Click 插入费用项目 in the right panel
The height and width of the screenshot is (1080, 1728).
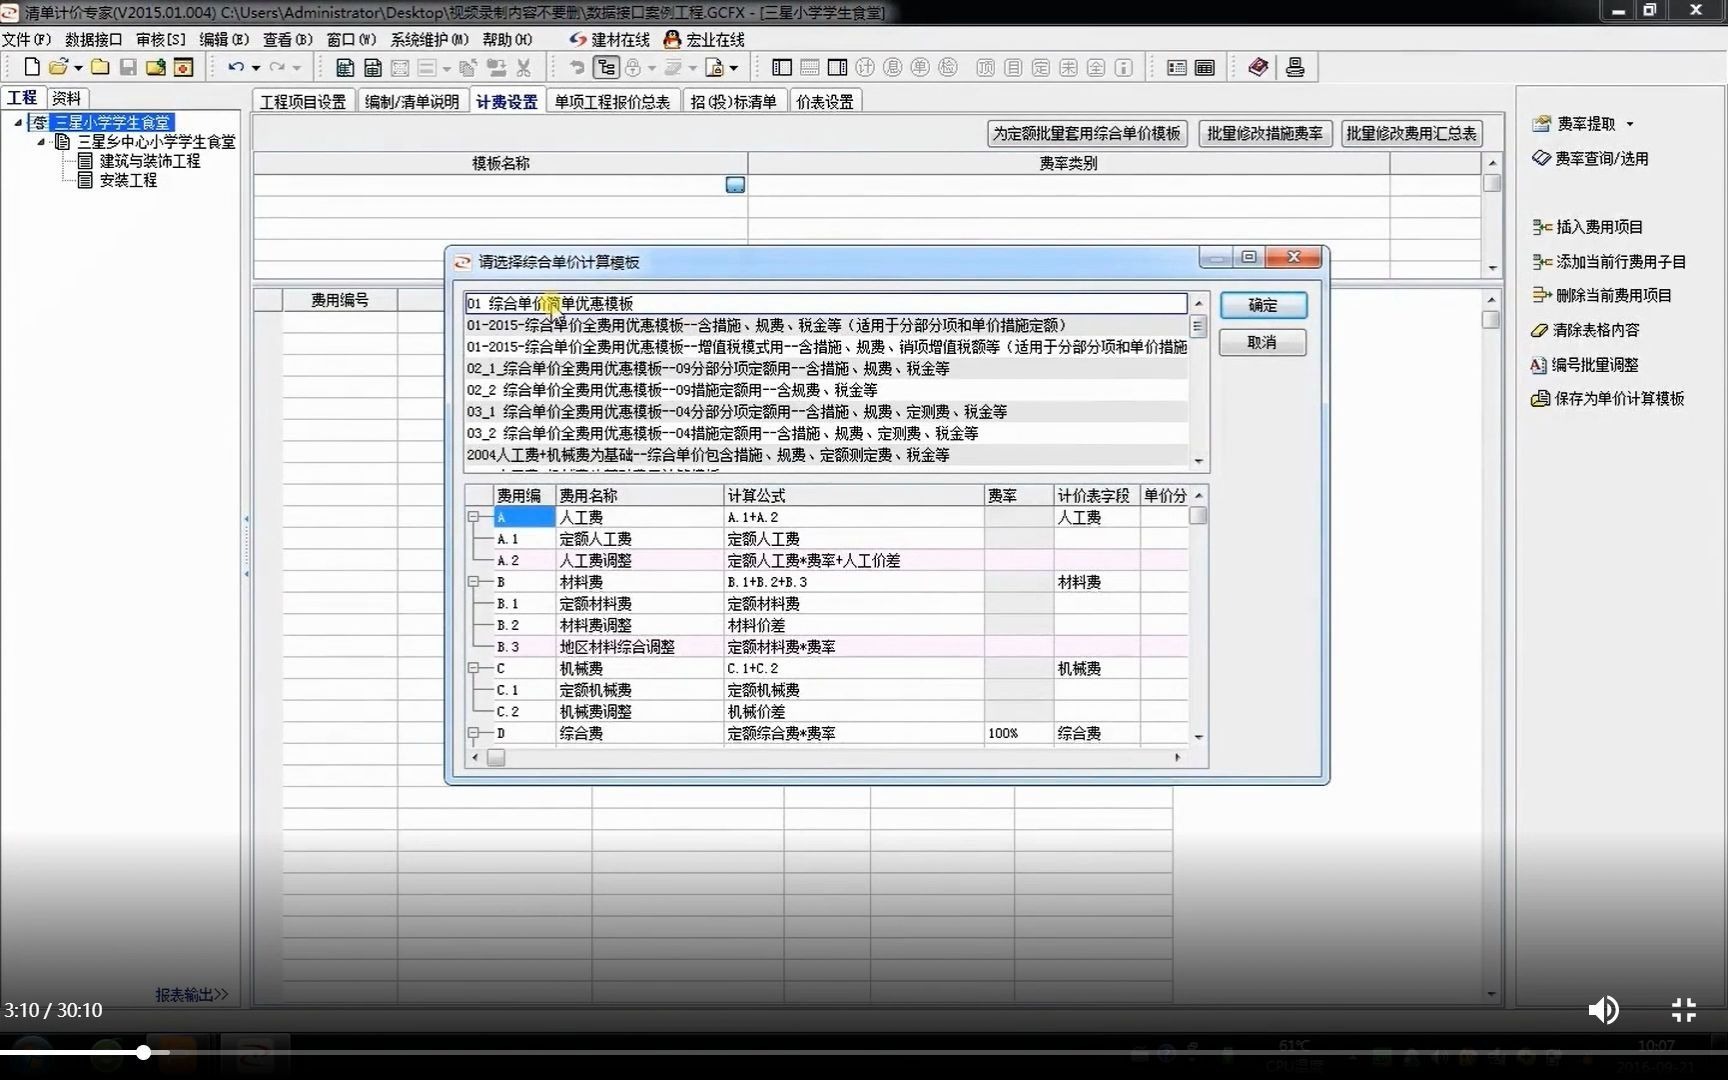pos(1588,227)
